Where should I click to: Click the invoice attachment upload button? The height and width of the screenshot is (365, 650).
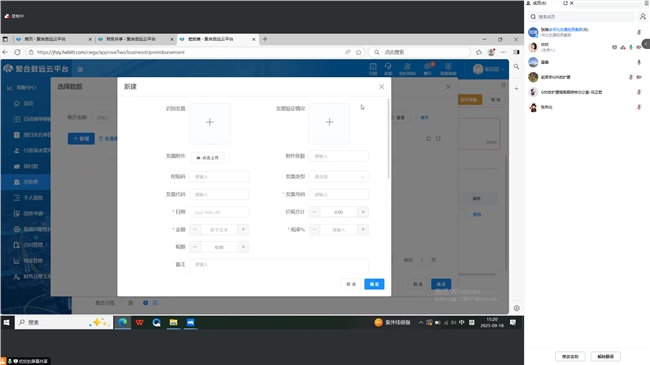tap(208, 158)
